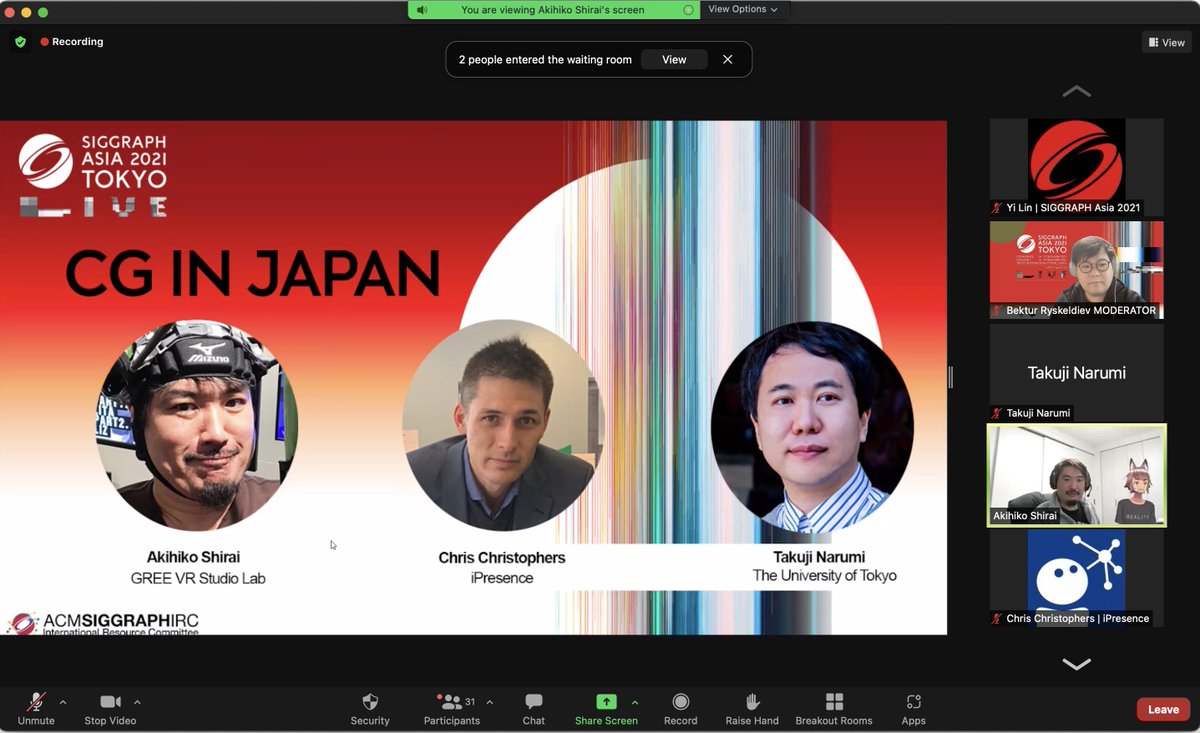This screenshot has width=1200, height=733.
Task: Open audio options arrow beside Unmute
Action: tap(63, 702)
